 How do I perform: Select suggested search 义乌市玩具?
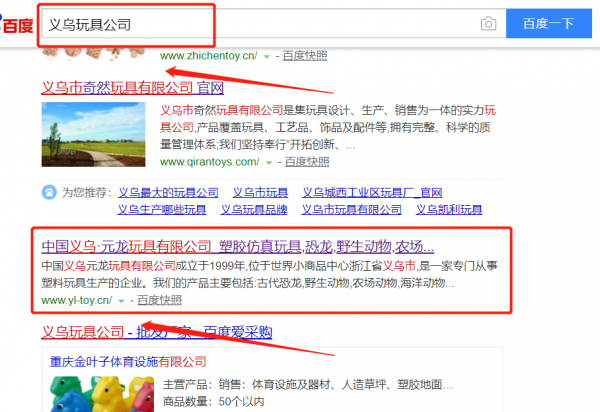pyautogui.click(x=260, y=192)
